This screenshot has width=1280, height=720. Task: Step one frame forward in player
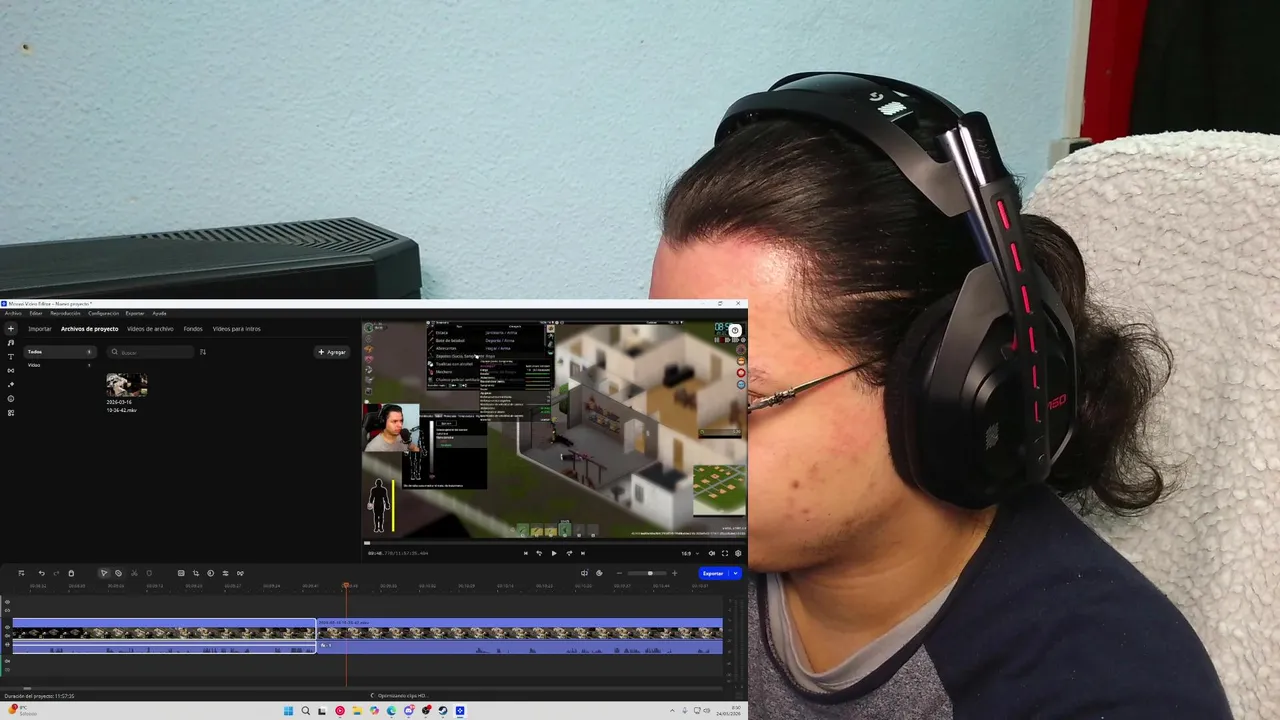point(569,553)
